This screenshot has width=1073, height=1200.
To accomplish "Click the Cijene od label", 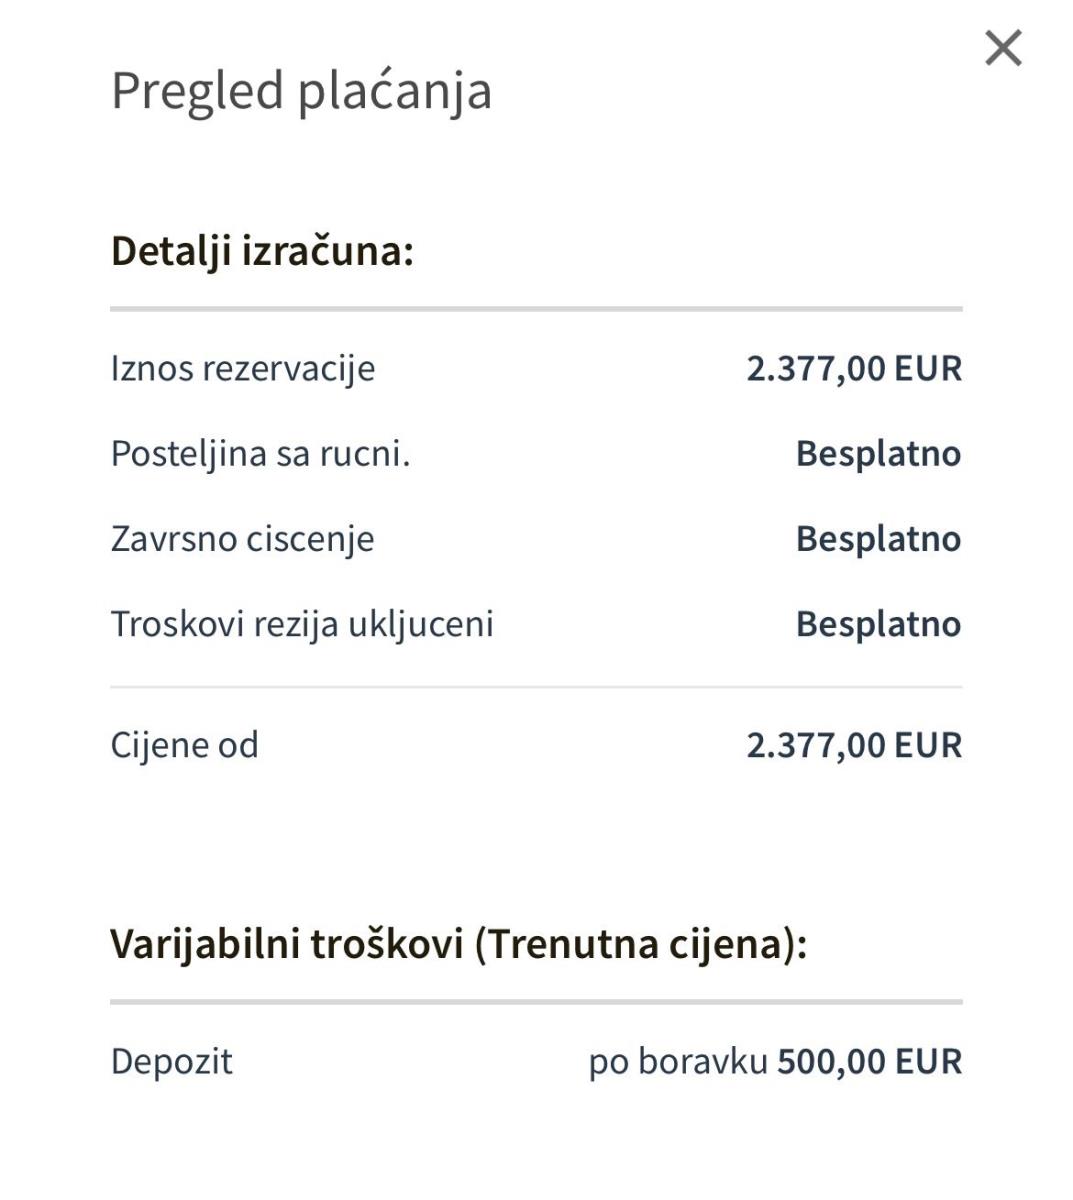I will [184, 745].
